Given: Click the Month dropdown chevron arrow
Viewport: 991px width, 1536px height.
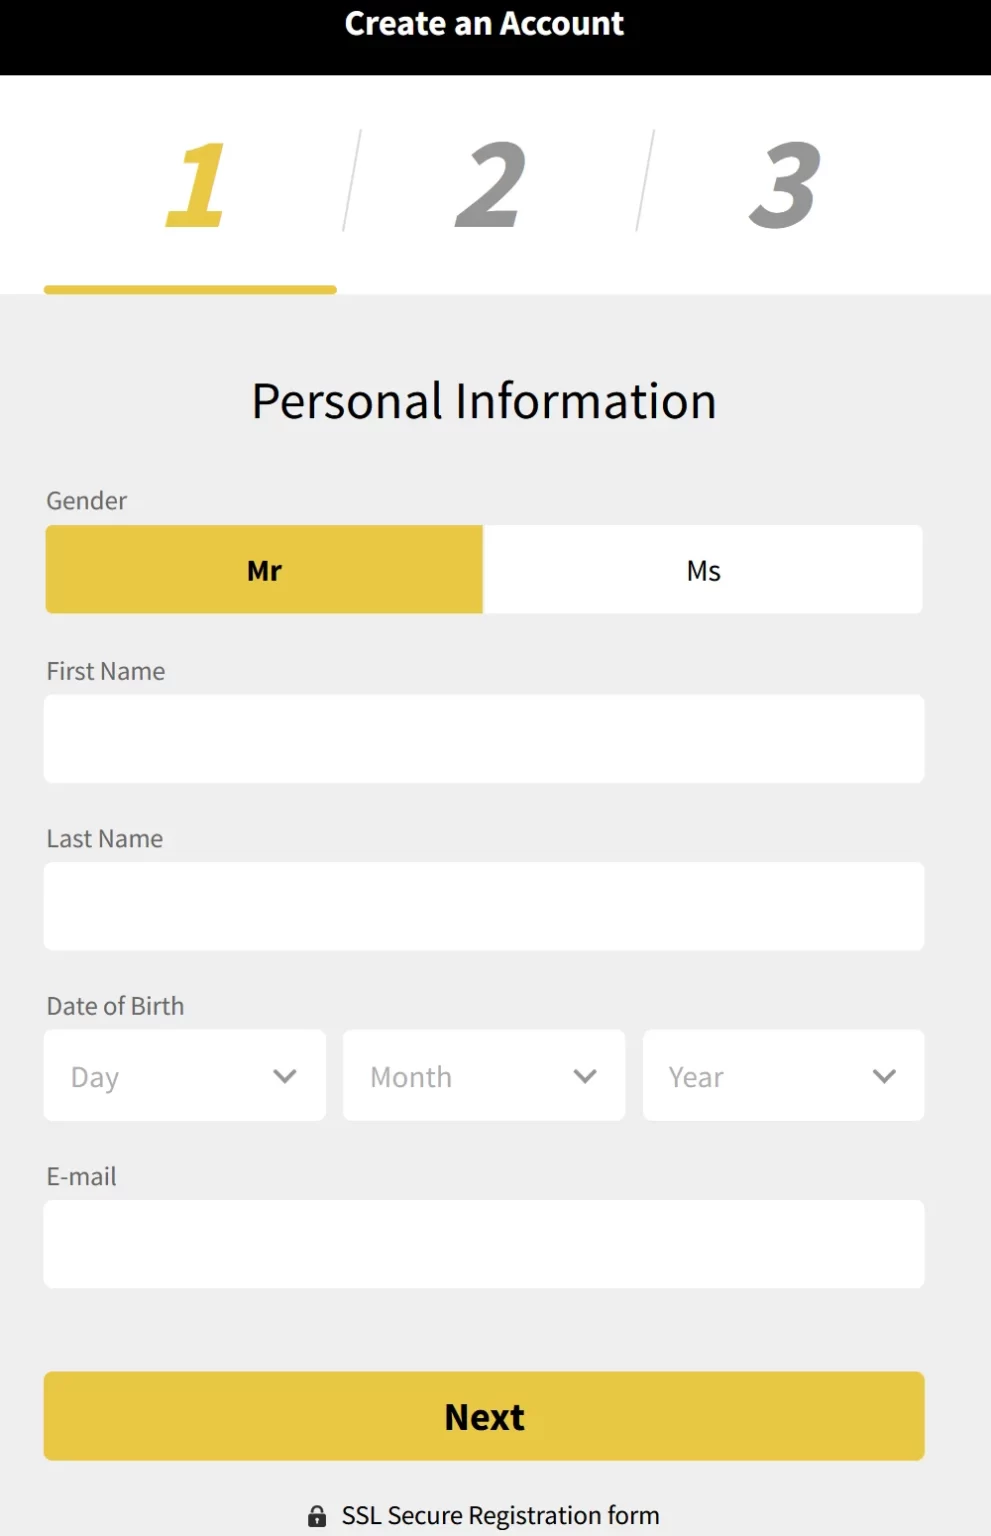Looking at the screenshot, I should tap(585, 1076).
